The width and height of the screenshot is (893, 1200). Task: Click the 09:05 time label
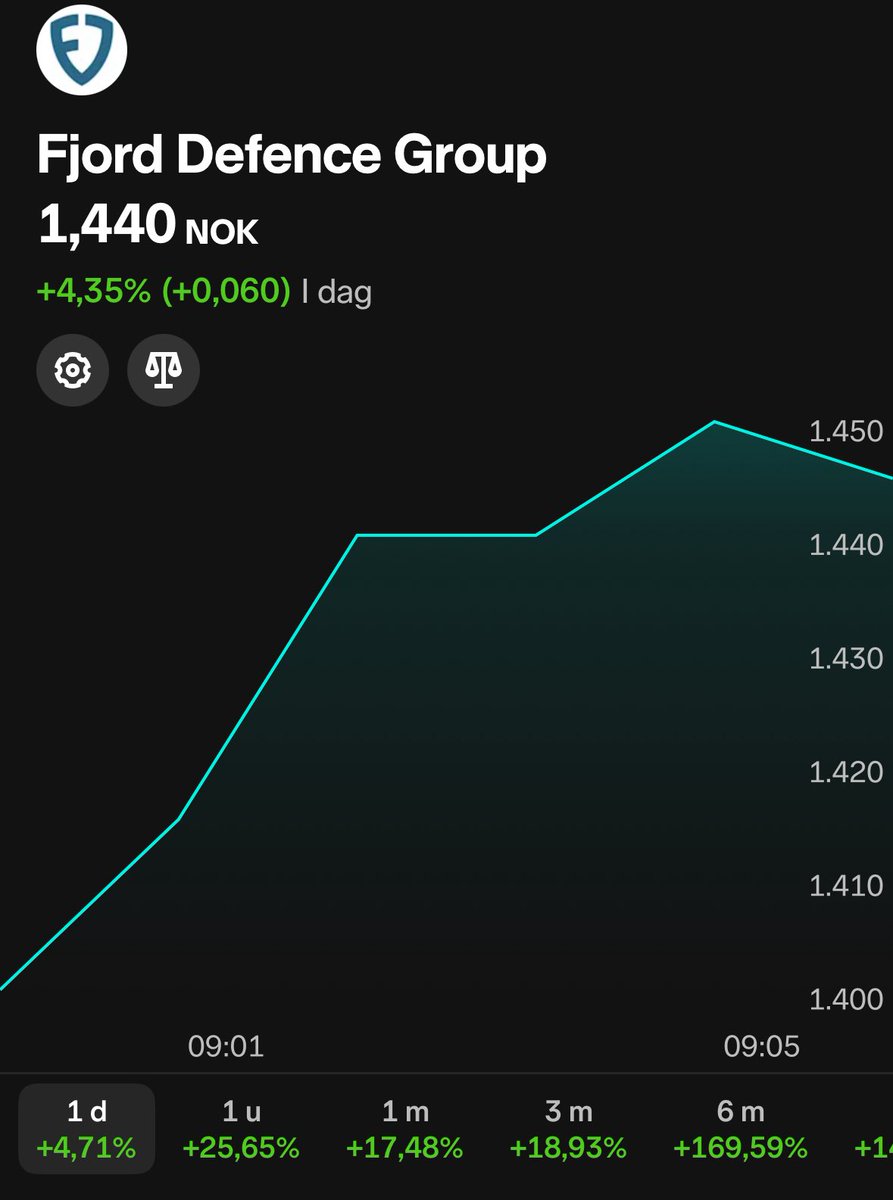pyautogui.click(x=762, y=1047)
